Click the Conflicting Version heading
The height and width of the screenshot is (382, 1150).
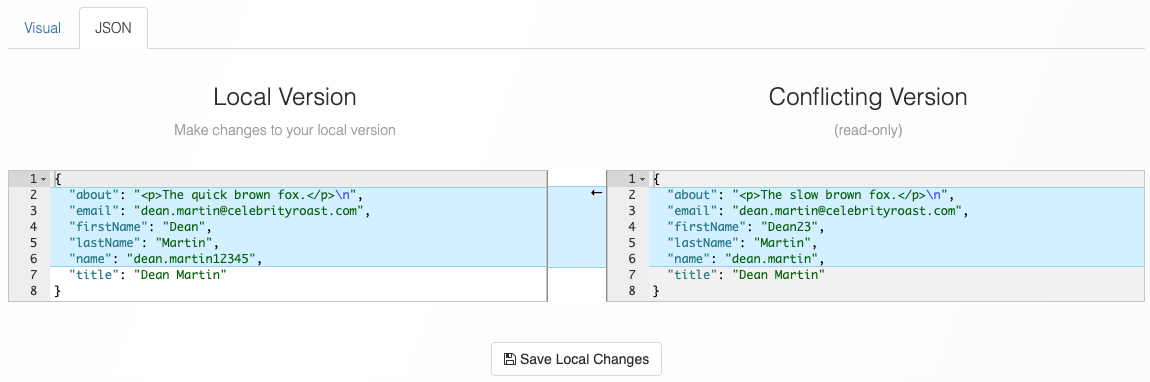tap(868, 97)
